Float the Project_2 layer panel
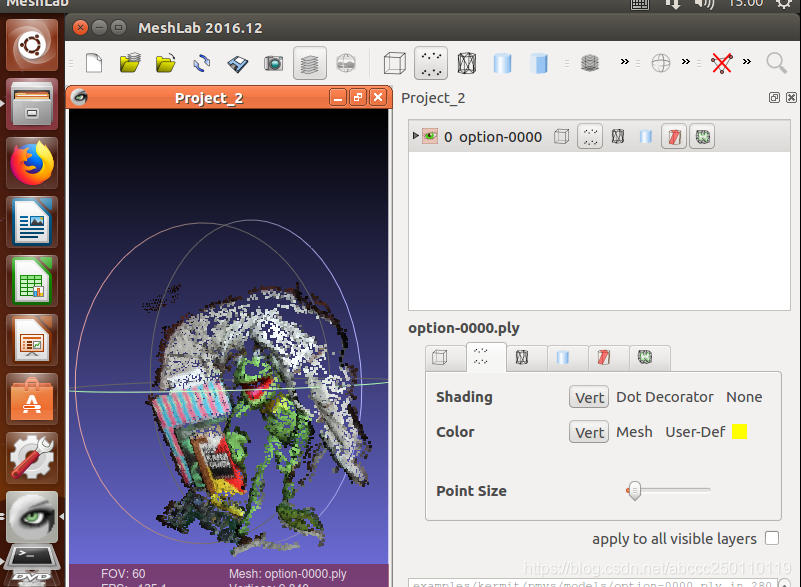The width and height of the screenshot is (801, 587). [x=774, y=98]
